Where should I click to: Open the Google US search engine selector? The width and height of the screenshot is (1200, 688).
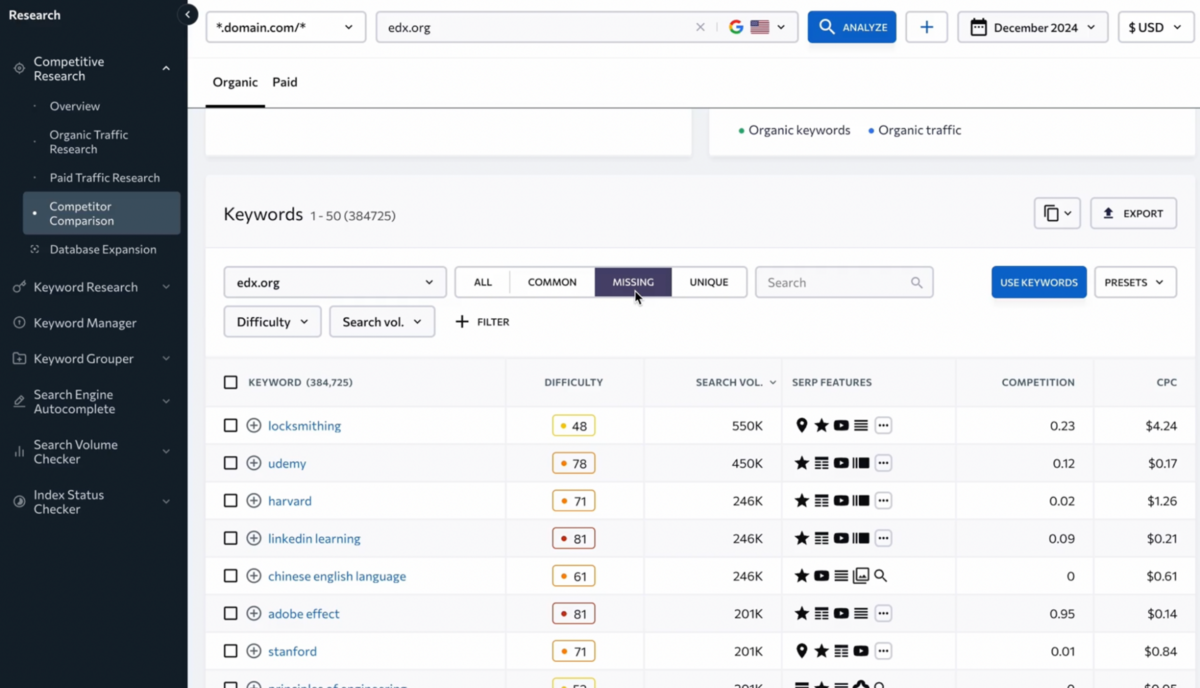[757, 28]
